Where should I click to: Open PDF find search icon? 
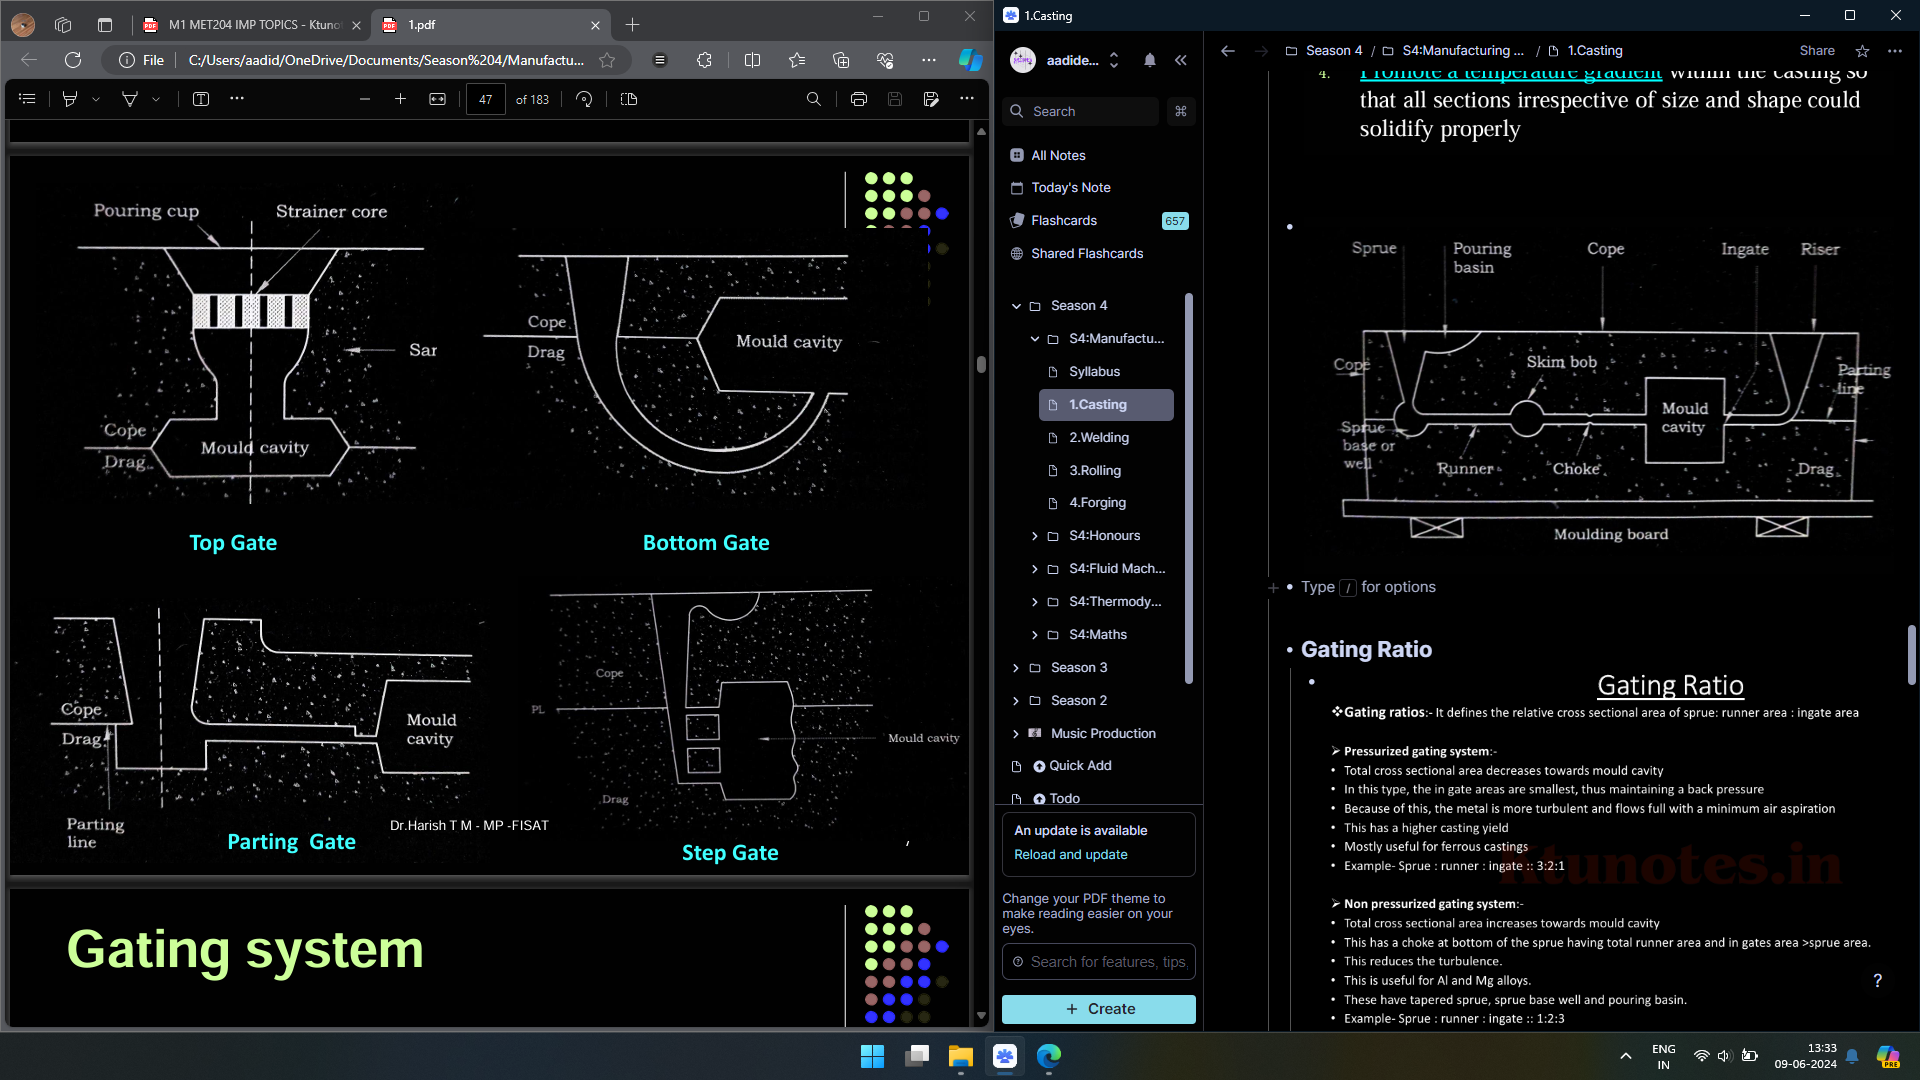813,99
